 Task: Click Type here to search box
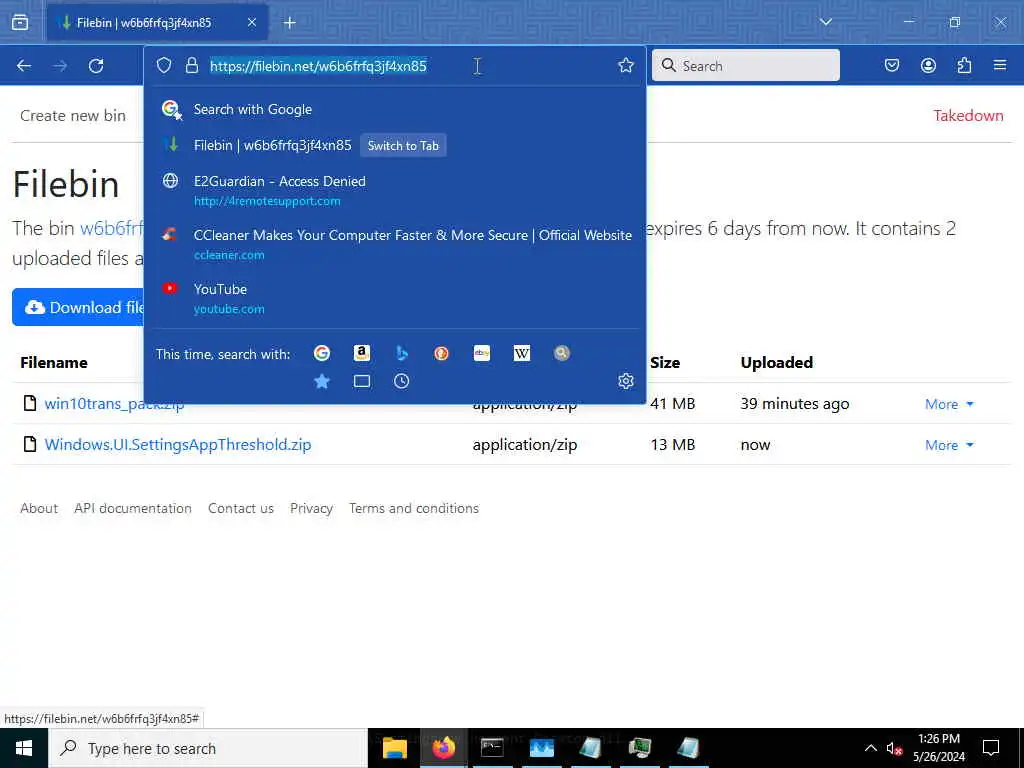point(208,748)
